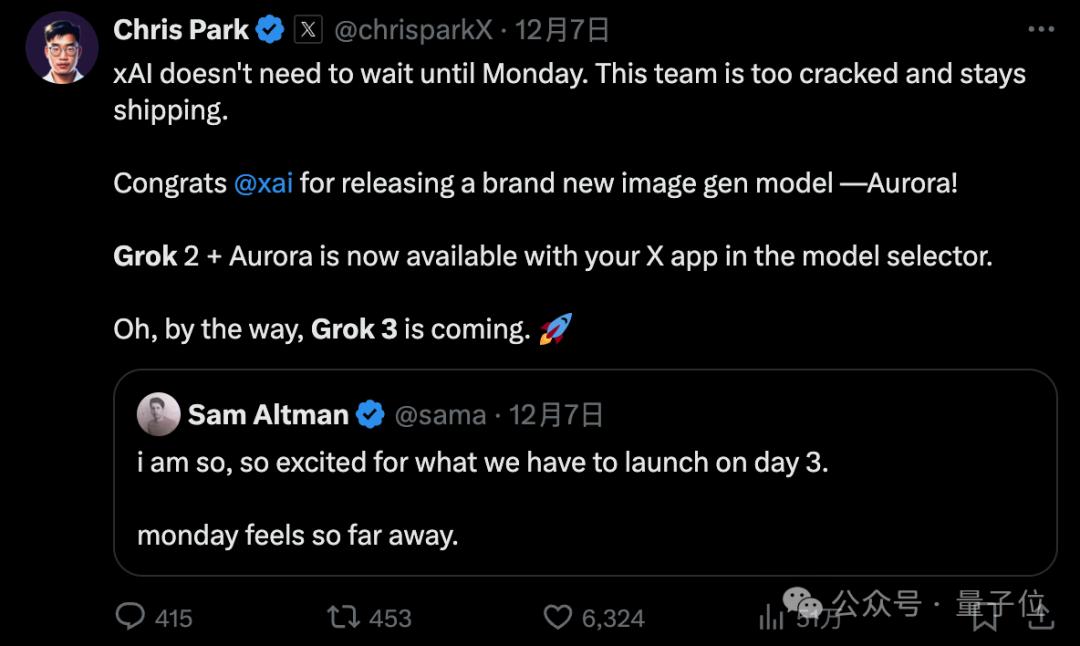Like the tweet with heart icon
1080x646 pixels.
[558, 617]
